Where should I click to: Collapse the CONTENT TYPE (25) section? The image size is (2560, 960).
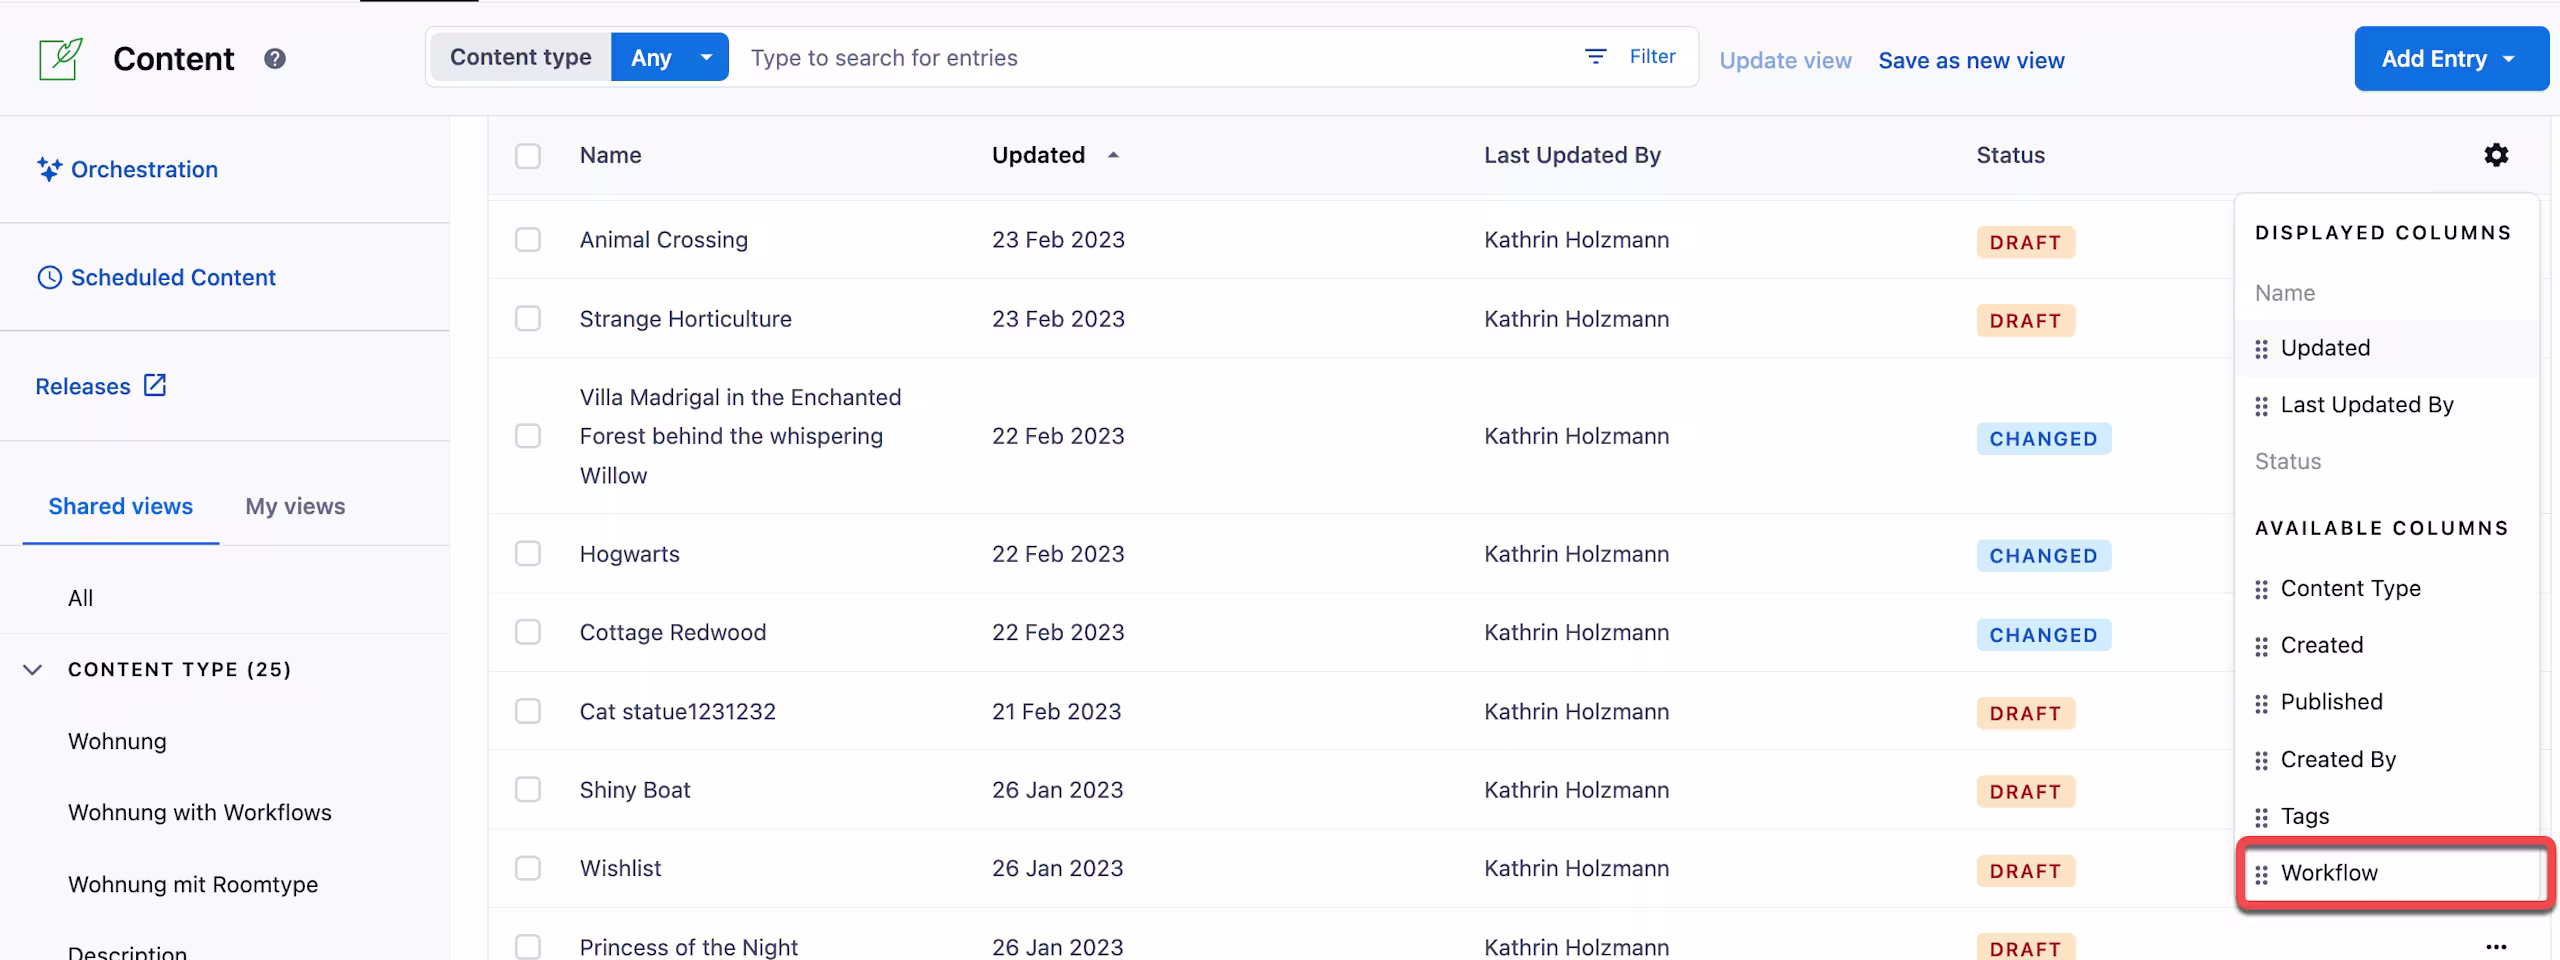click(33, 669)
